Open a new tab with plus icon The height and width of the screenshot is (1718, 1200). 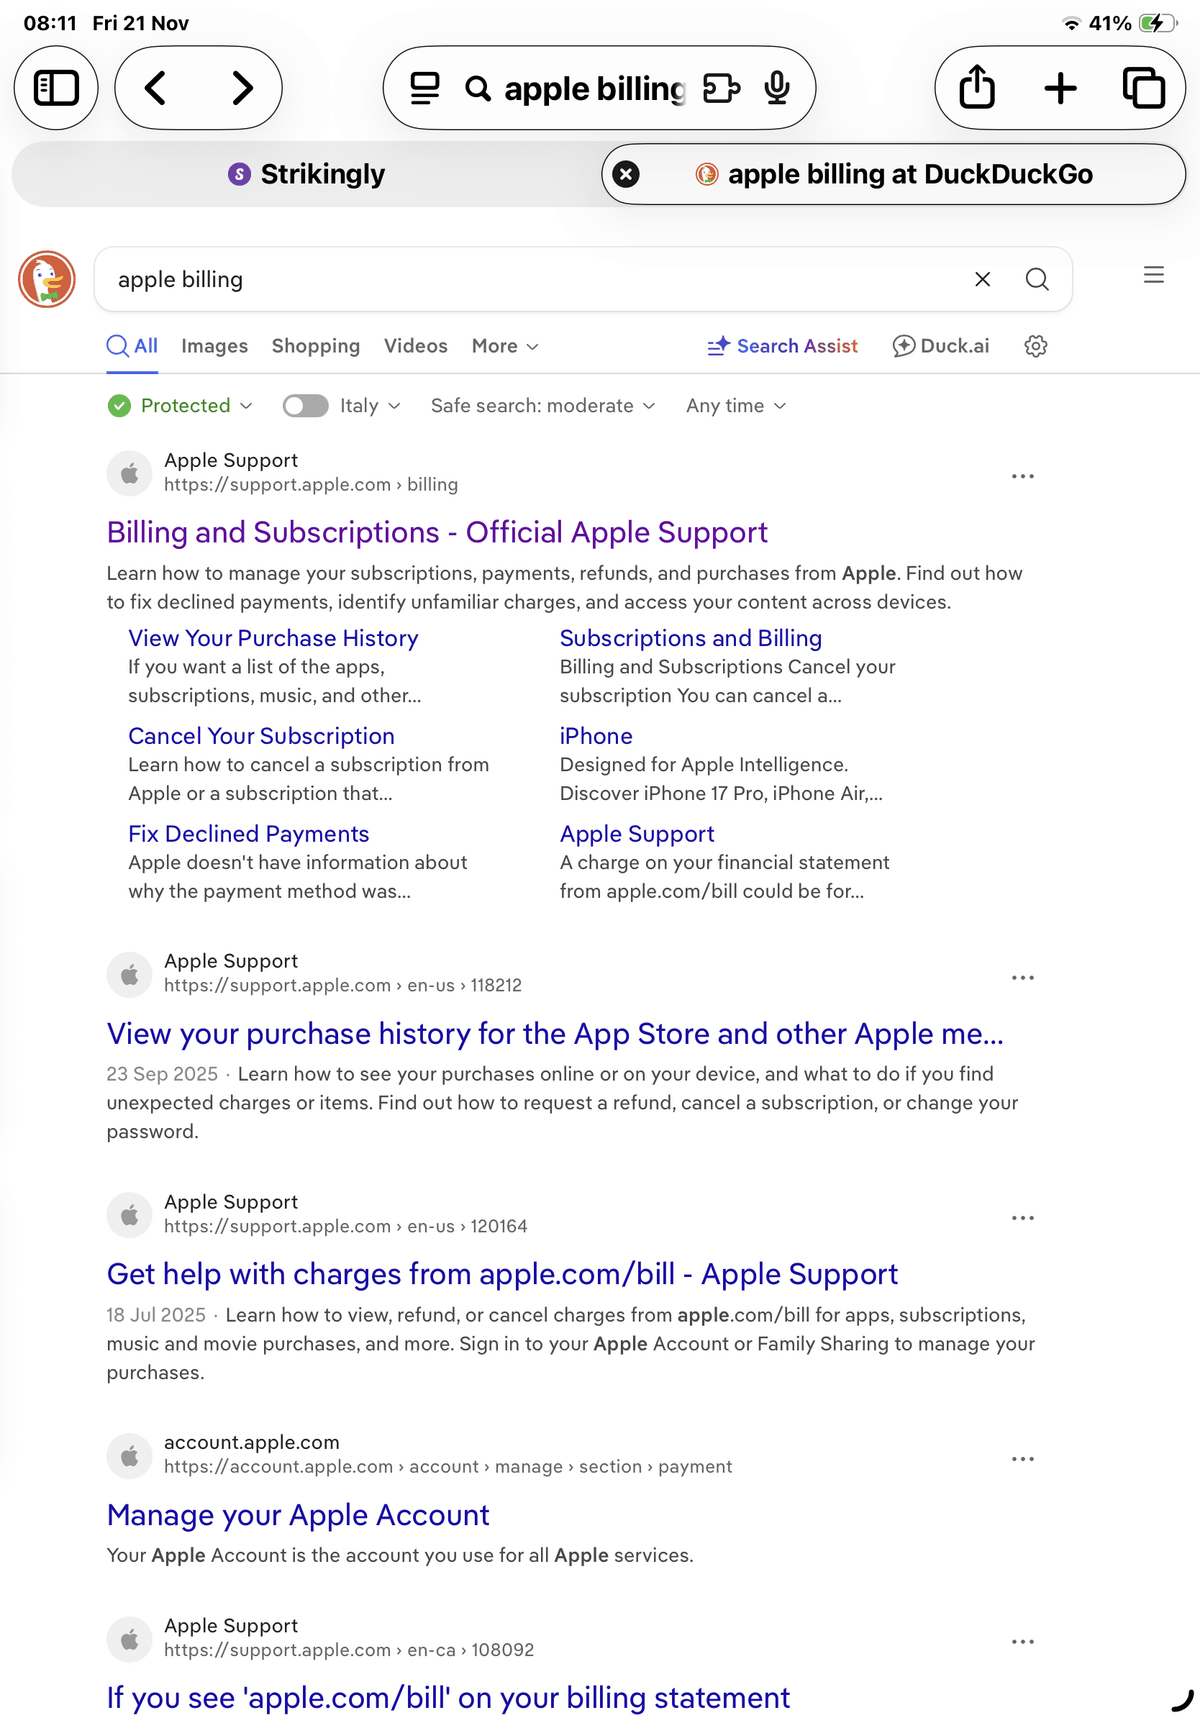(1060, 88)
